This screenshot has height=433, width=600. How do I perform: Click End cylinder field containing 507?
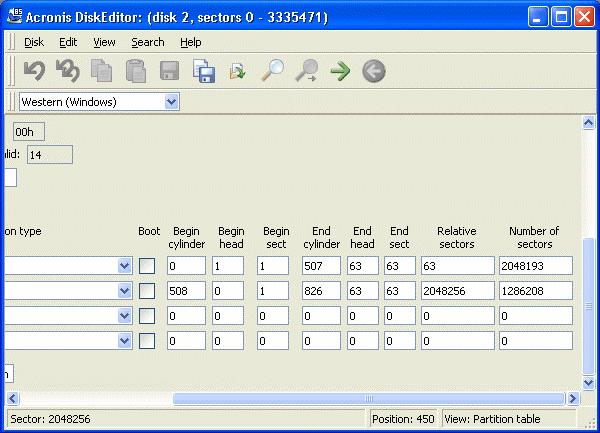point(321,266)
